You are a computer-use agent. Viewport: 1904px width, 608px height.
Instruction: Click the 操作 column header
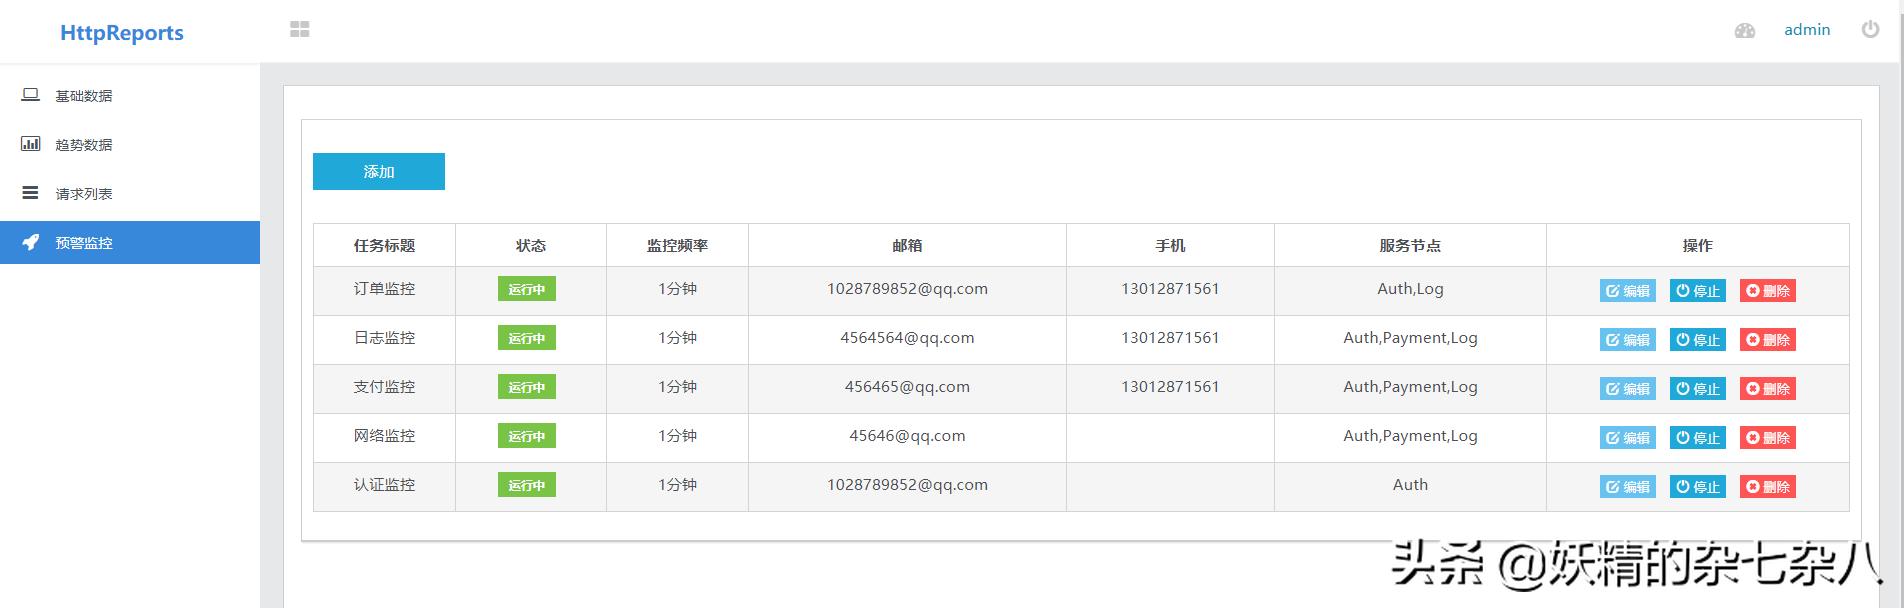1697,245
